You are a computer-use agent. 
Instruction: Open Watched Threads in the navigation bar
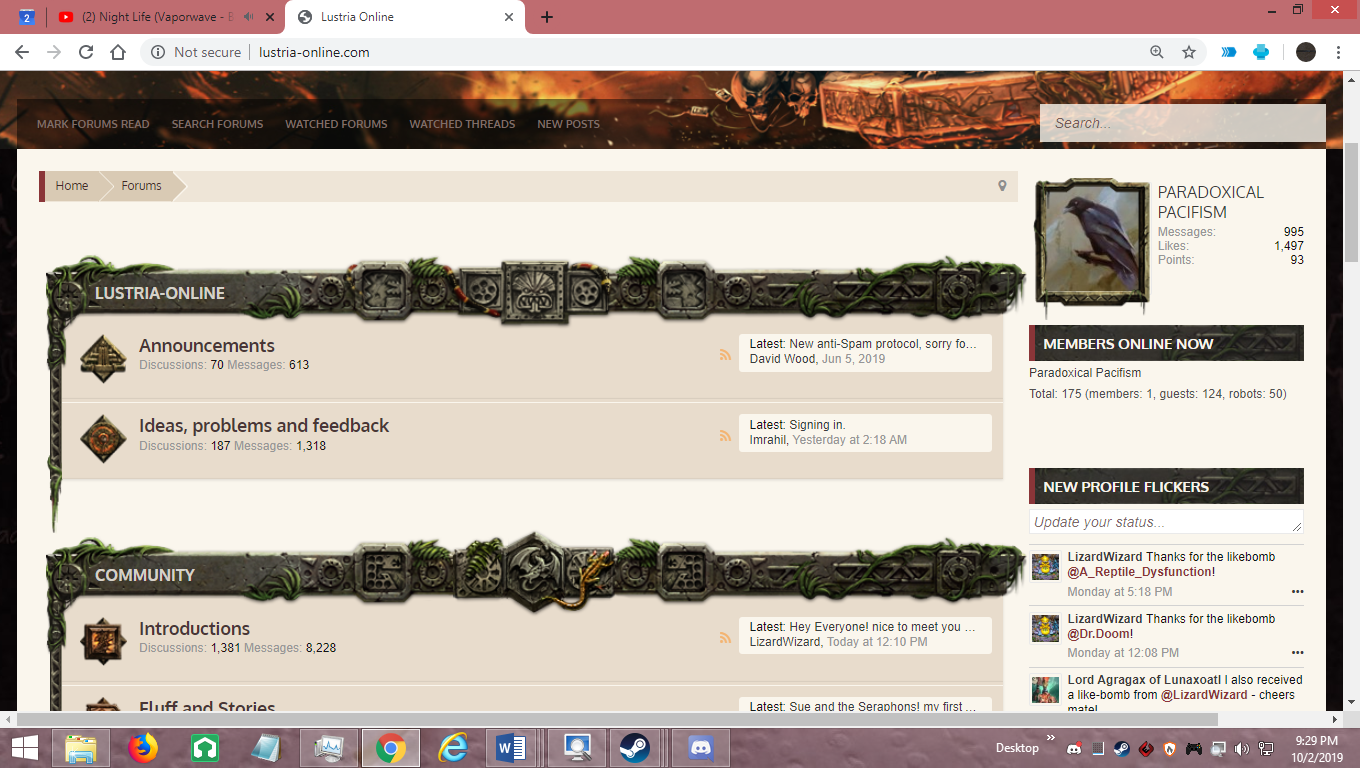pos(462,124)
